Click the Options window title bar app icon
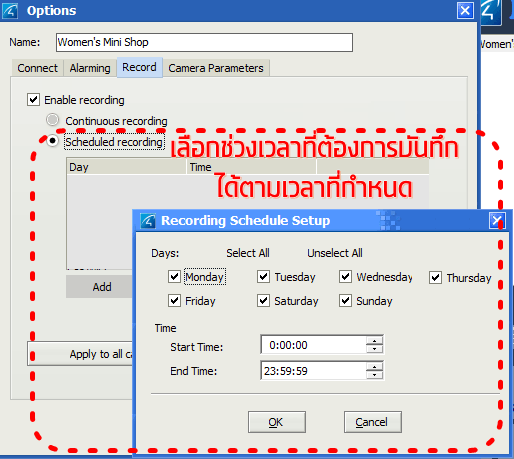This screenshot has height=459, width=514. (10, 11)
